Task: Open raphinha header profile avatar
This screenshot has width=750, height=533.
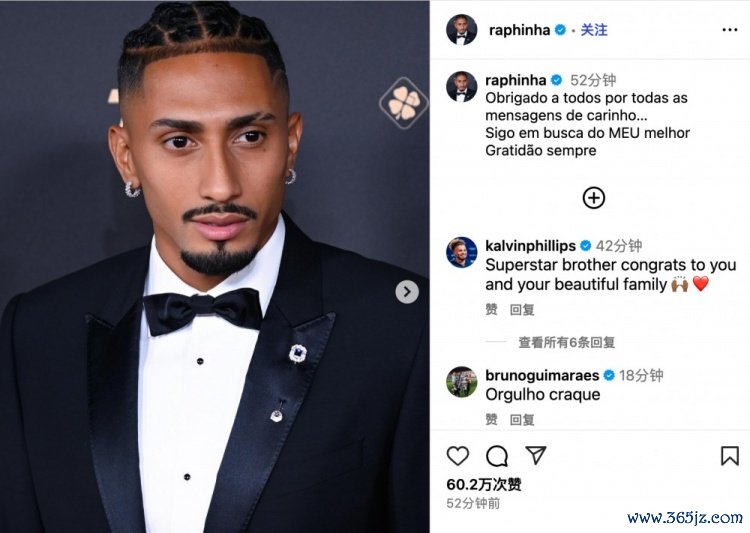Action: click(462, 30)
